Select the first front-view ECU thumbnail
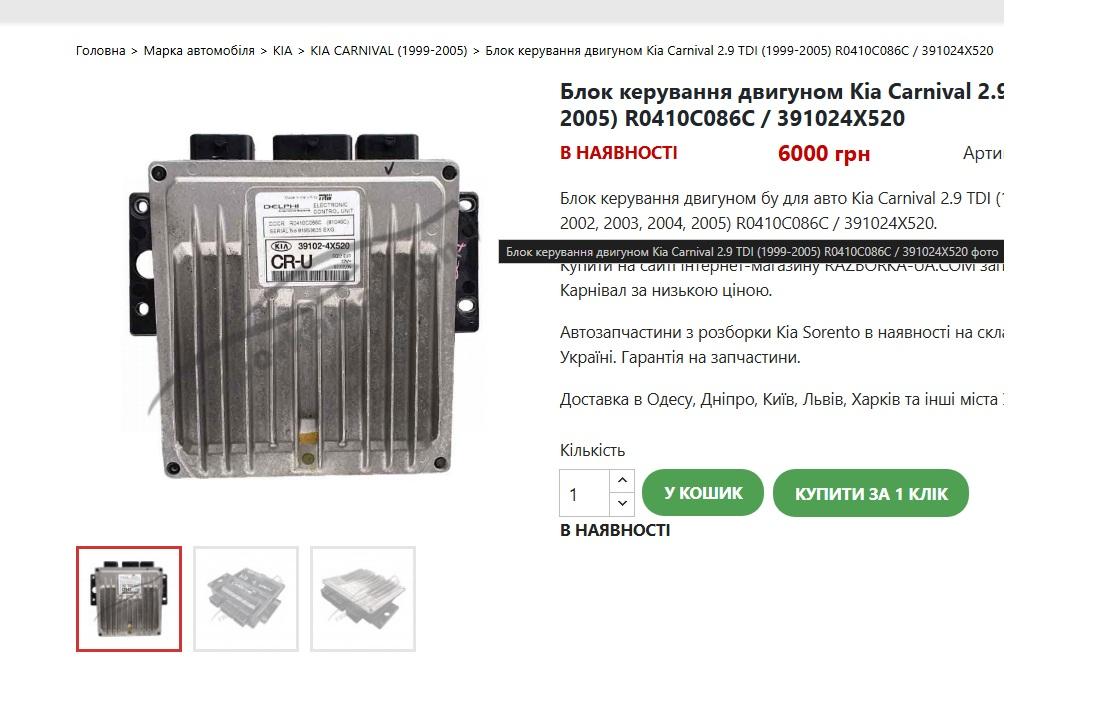This screenshot has height=707, width=1095. pyautogui.click(x=129, y=599)
